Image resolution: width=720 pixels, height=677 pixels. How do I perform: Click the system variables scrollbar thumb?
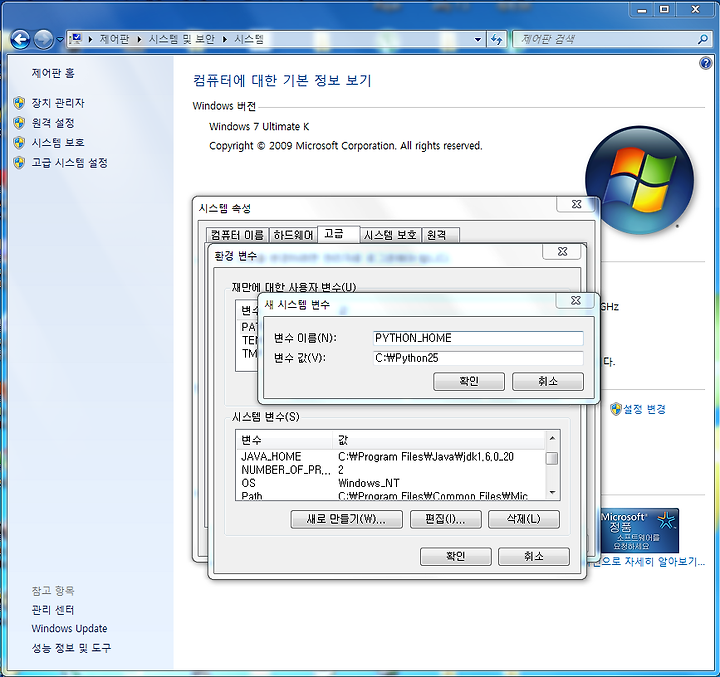click(552, 458)
